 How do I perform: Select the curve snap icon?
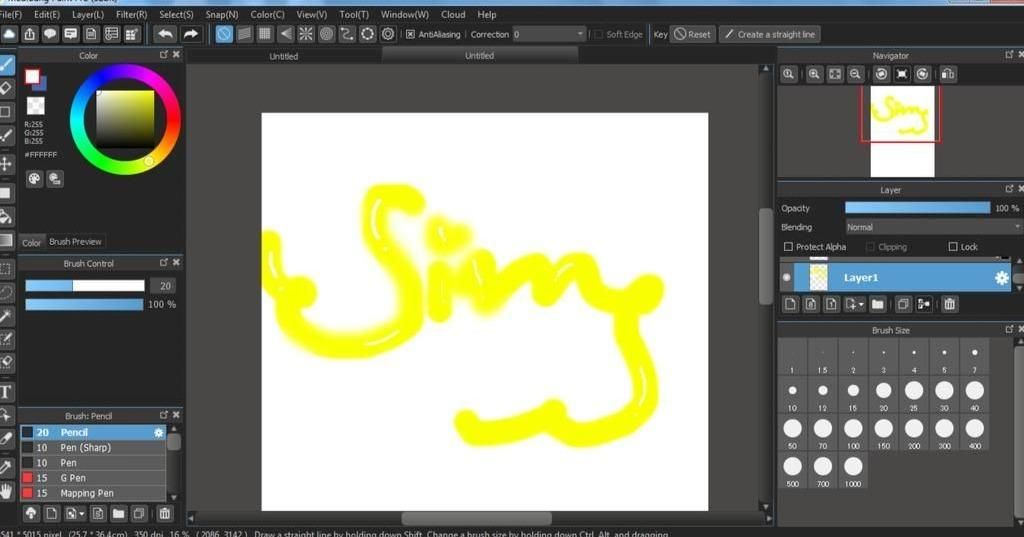point(347,34)
